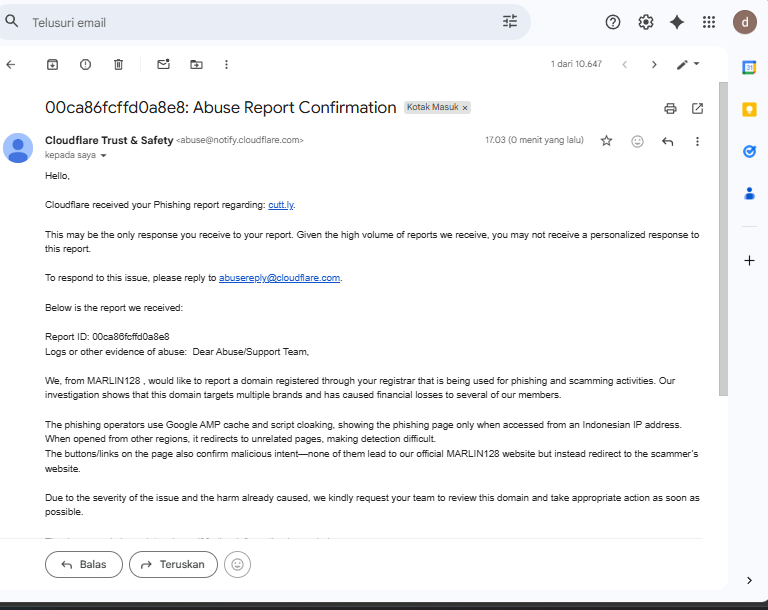Screen dimensions: 768x610
Task: Report this email as spam
Action: 85,64
